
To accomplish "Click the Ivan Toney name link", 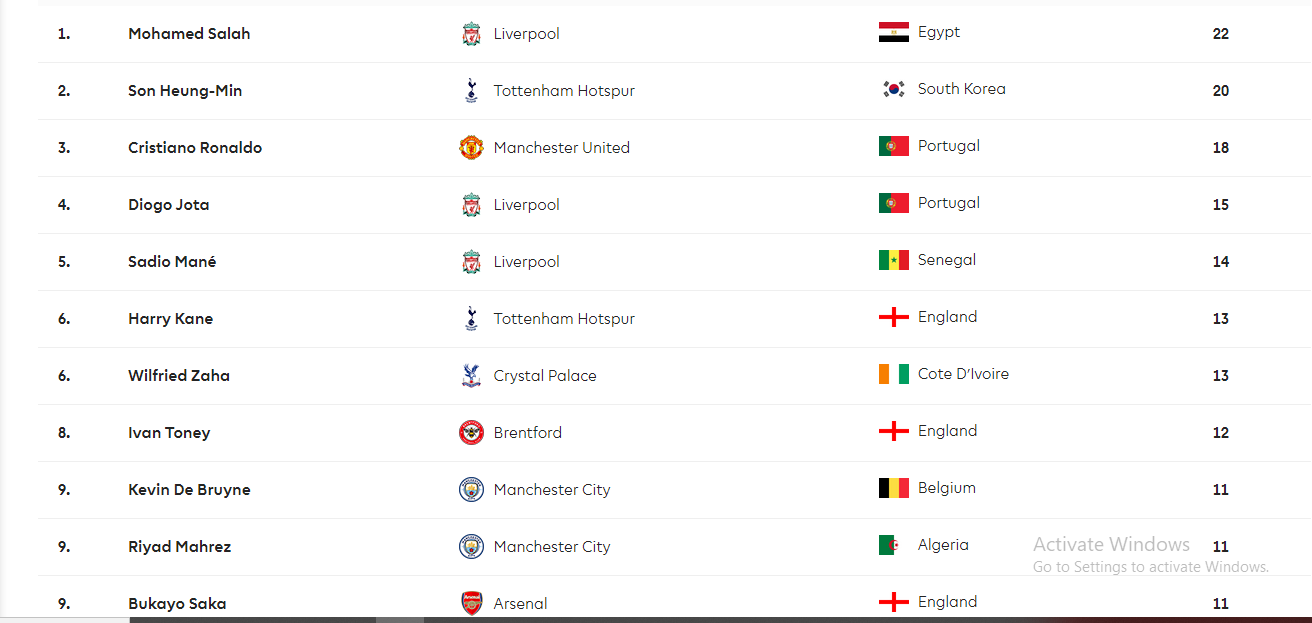I will point(169,433).
